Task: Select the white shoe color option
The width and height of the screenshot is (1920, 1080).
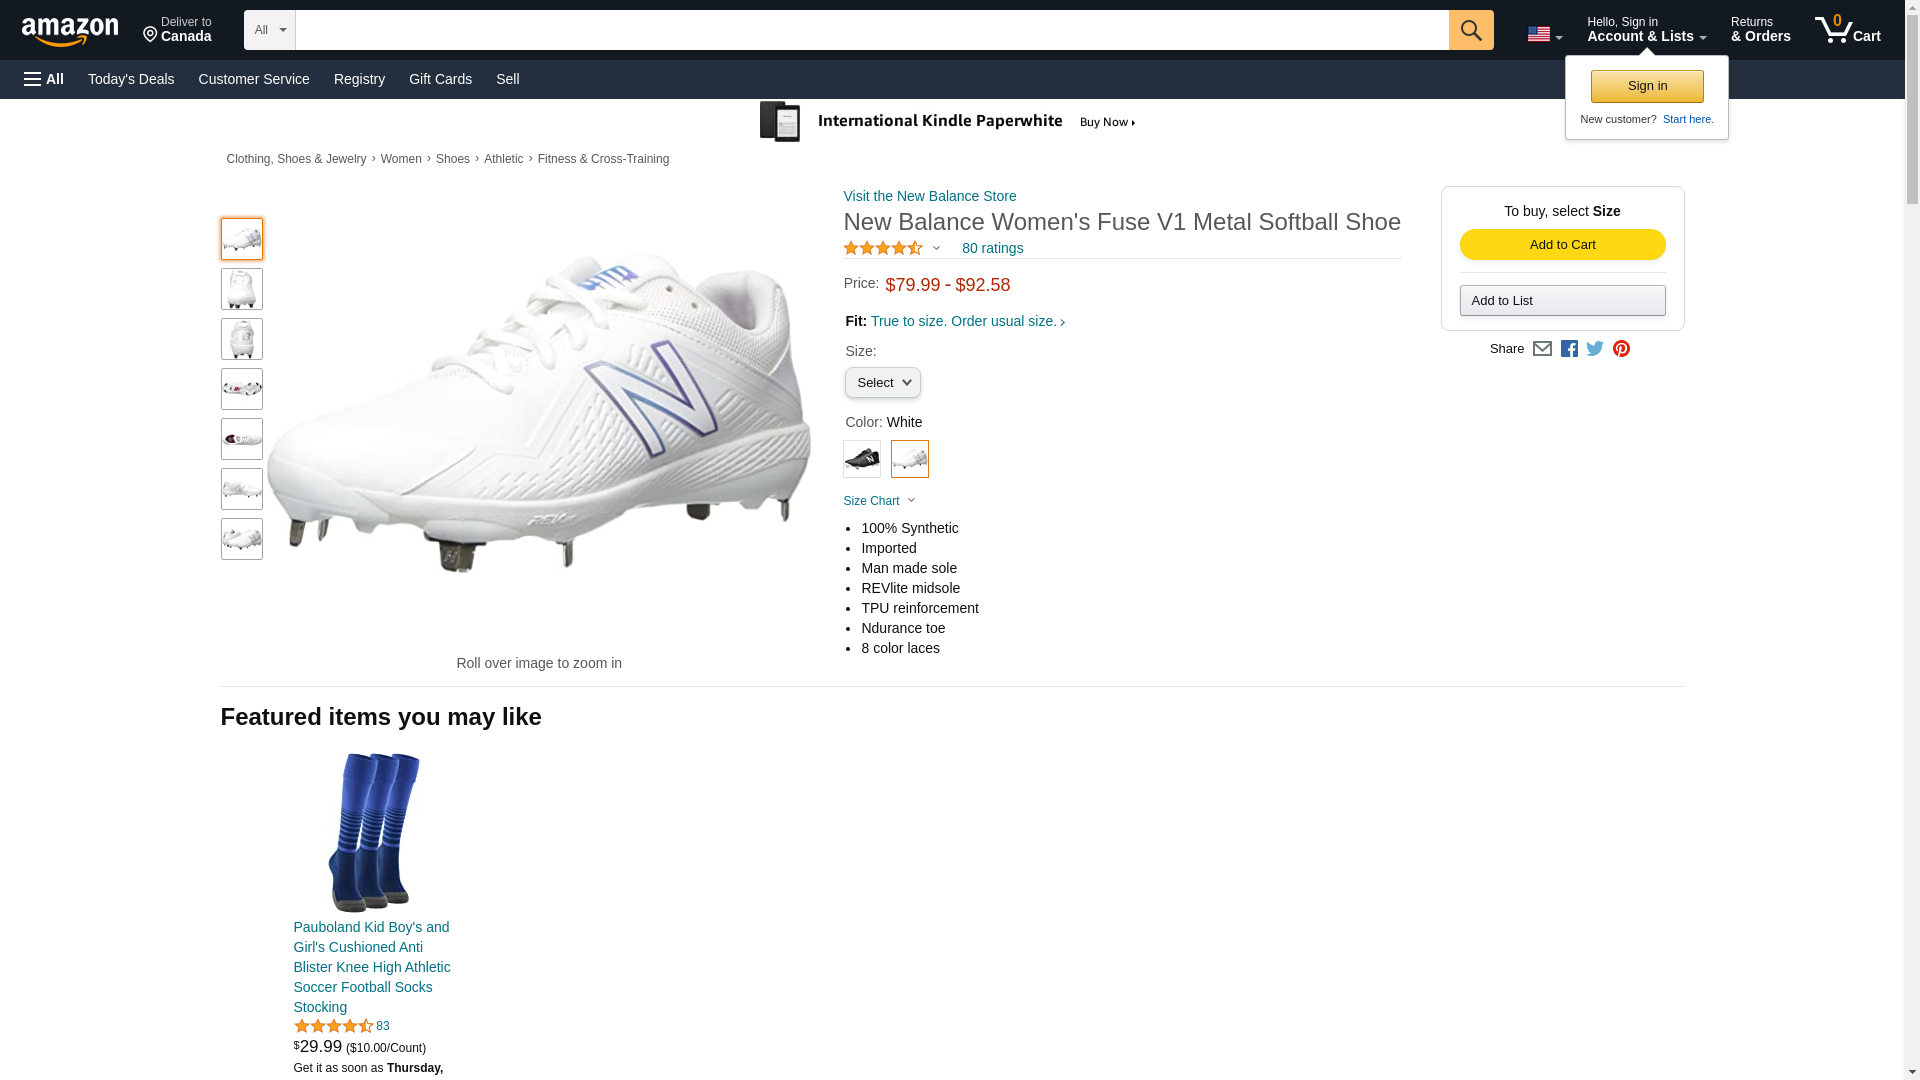Action: click(909, 459)
